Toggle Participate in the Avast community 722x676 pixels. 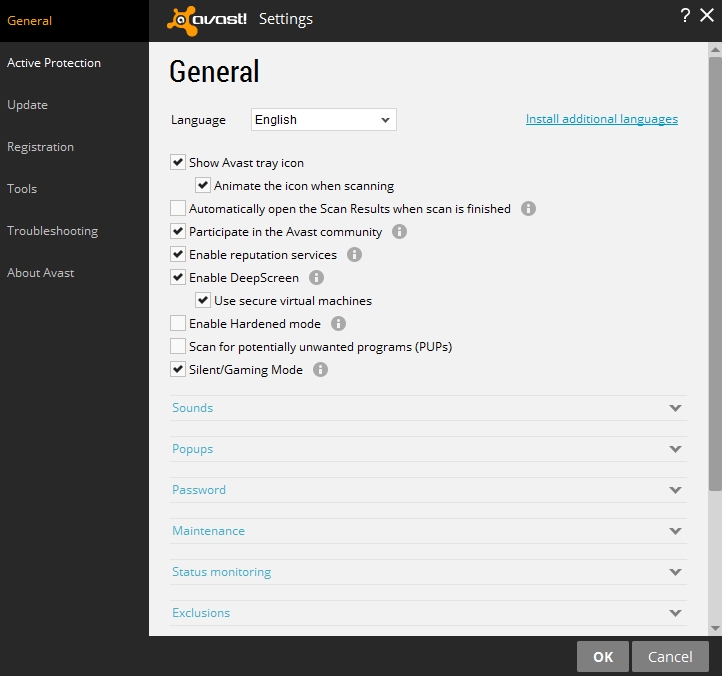(178, 231)
